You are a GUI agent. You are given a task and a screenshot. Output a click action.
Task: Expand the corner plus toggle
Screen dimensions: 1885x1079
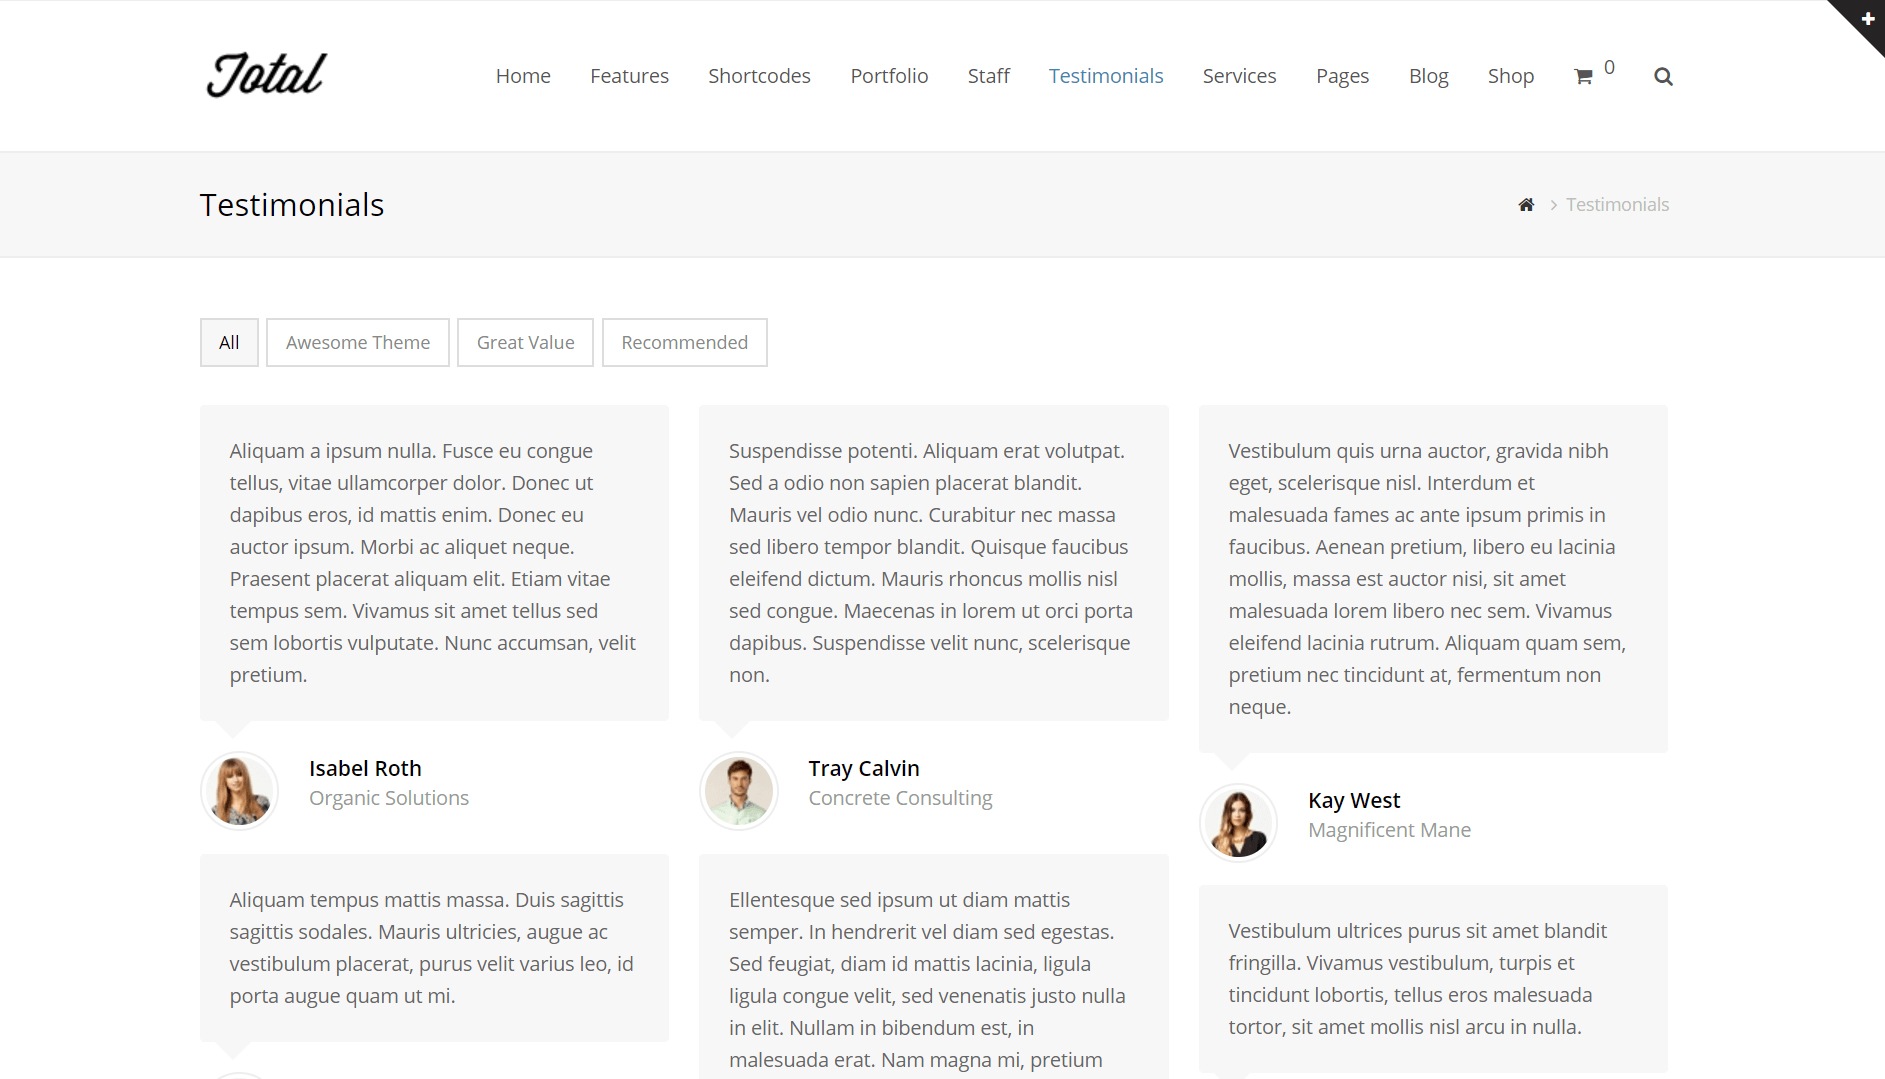1867,18
